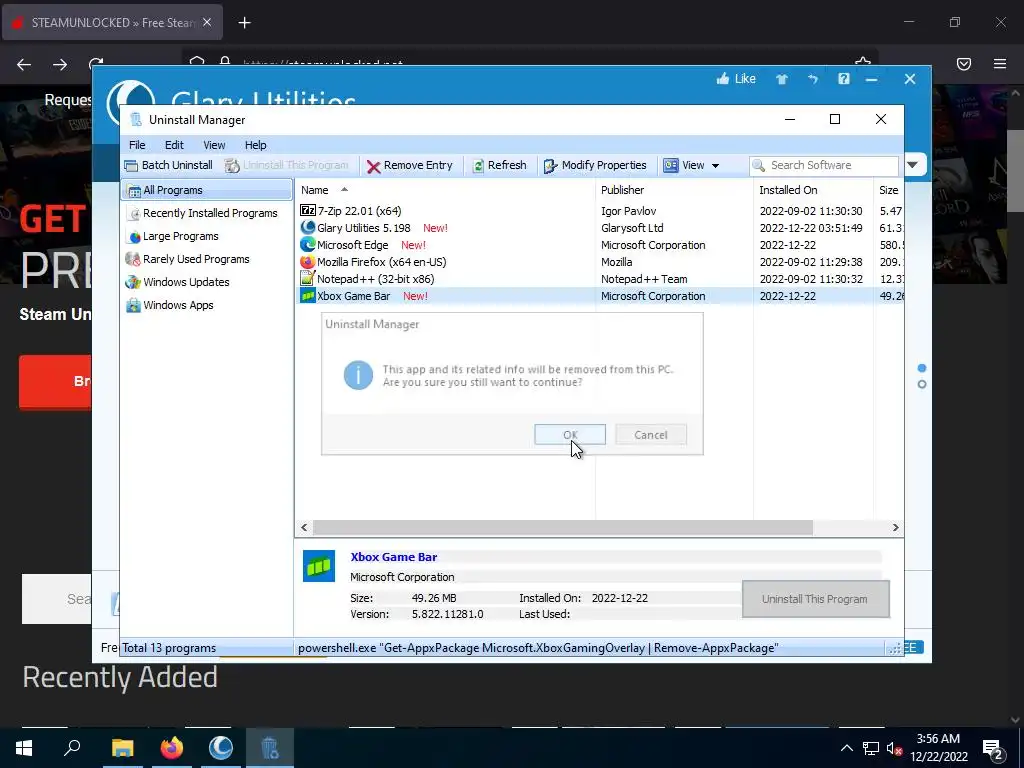Click the Mozilla Firefox icon in list
Image resolution: width=1024 pixels, height=768 pixels.
point(308,261)
